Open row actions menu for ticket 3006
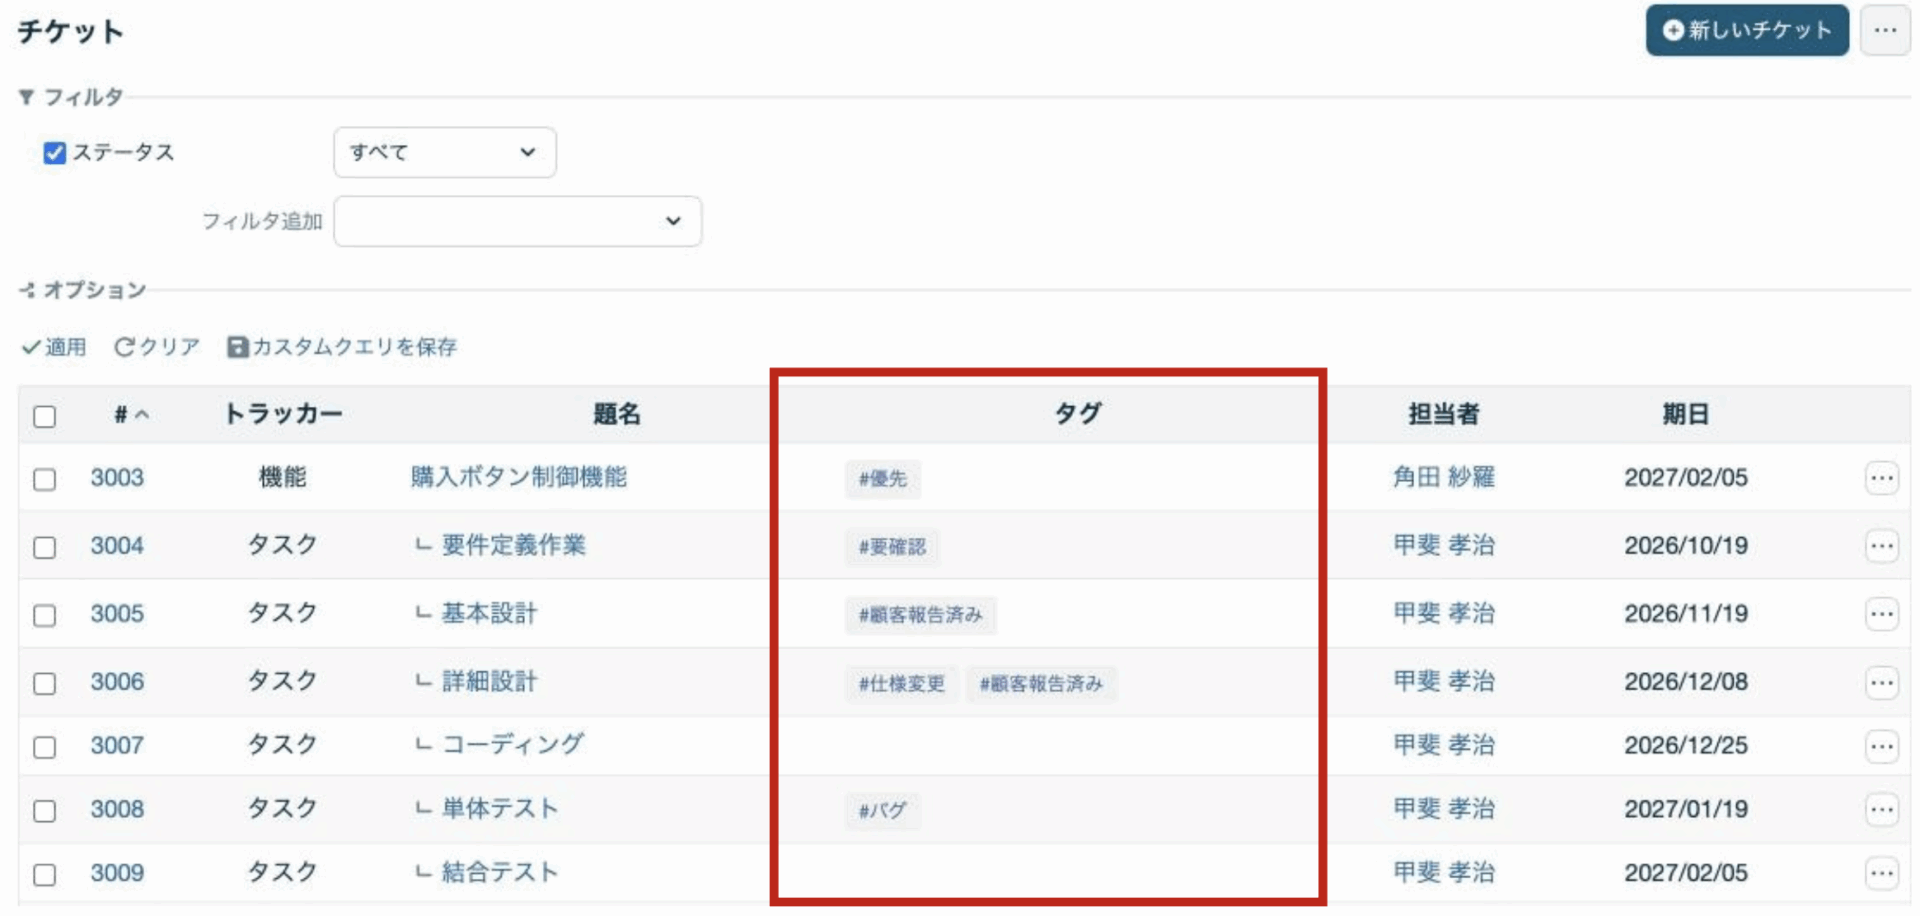The width and height of the screenshot is (1920, 916). (1882, 683)
